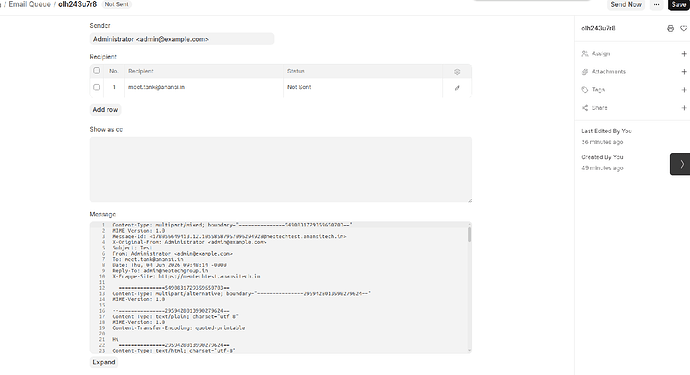This screenshot has height=375, width=690.
Task: Click the Sender input field
Action: (182, 39)
